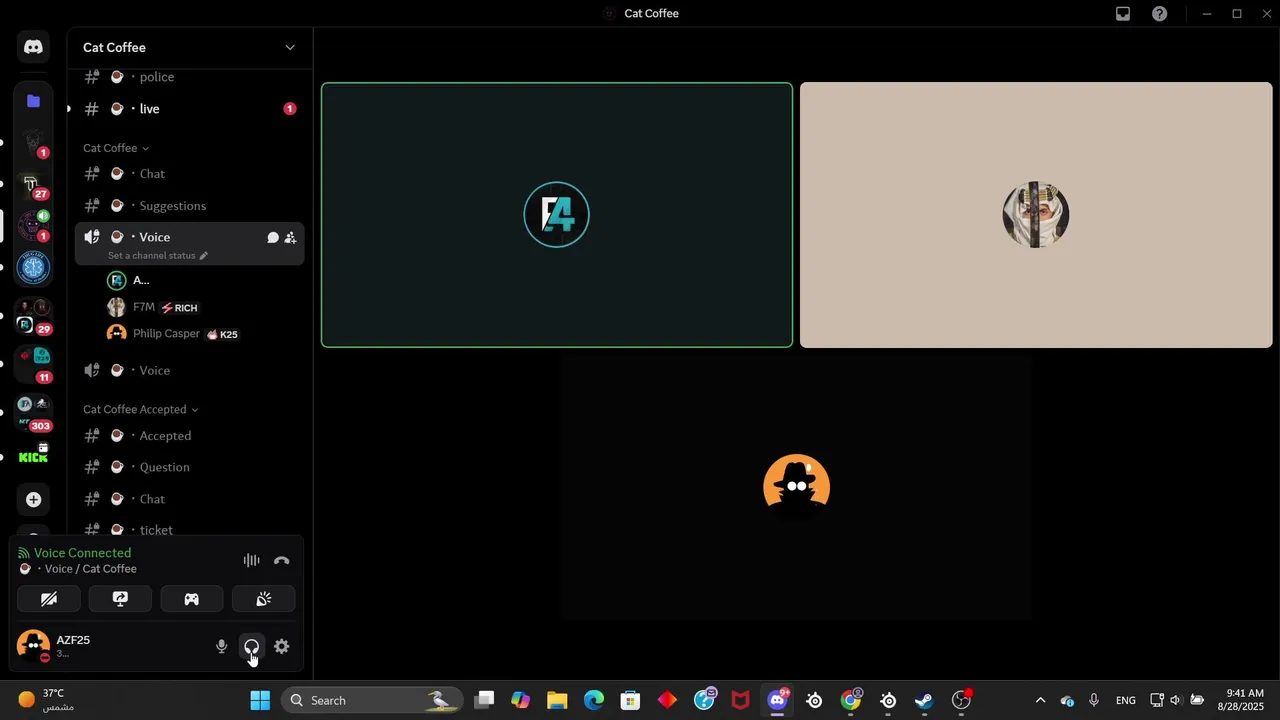This screenshot has width=1280, height=720.
Task: Open noise suppression soundwave options
Action: pyautogui.click(x=251, y=561)
